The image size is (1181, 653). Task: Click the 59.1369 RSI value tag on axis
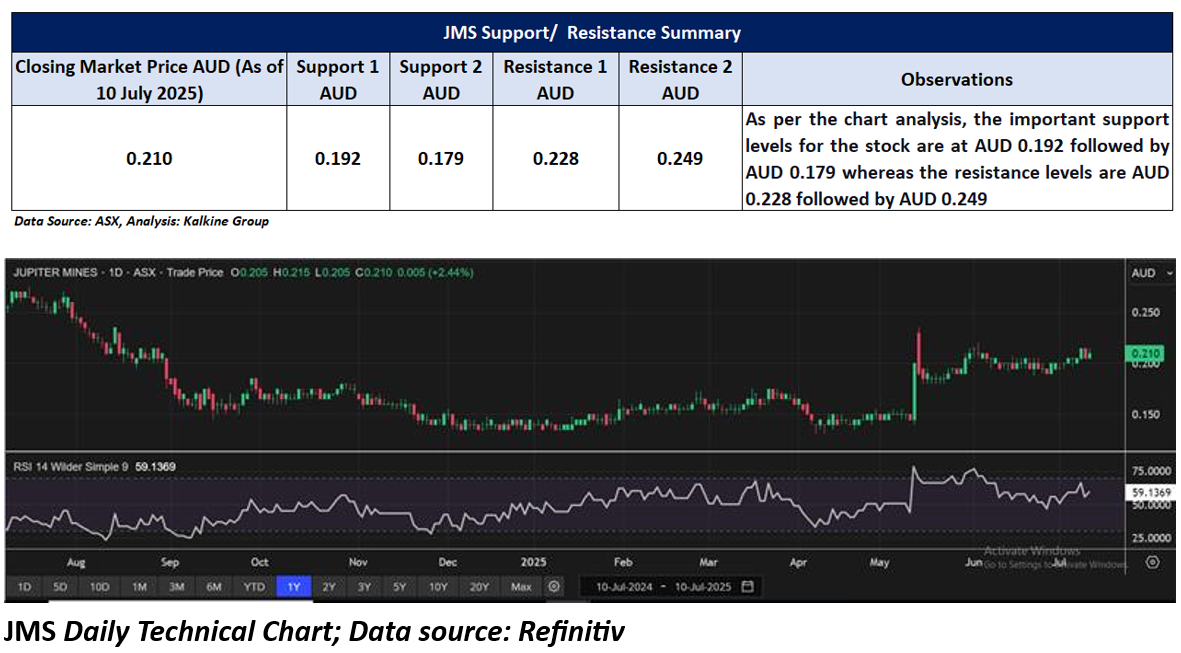(1151, 493)
